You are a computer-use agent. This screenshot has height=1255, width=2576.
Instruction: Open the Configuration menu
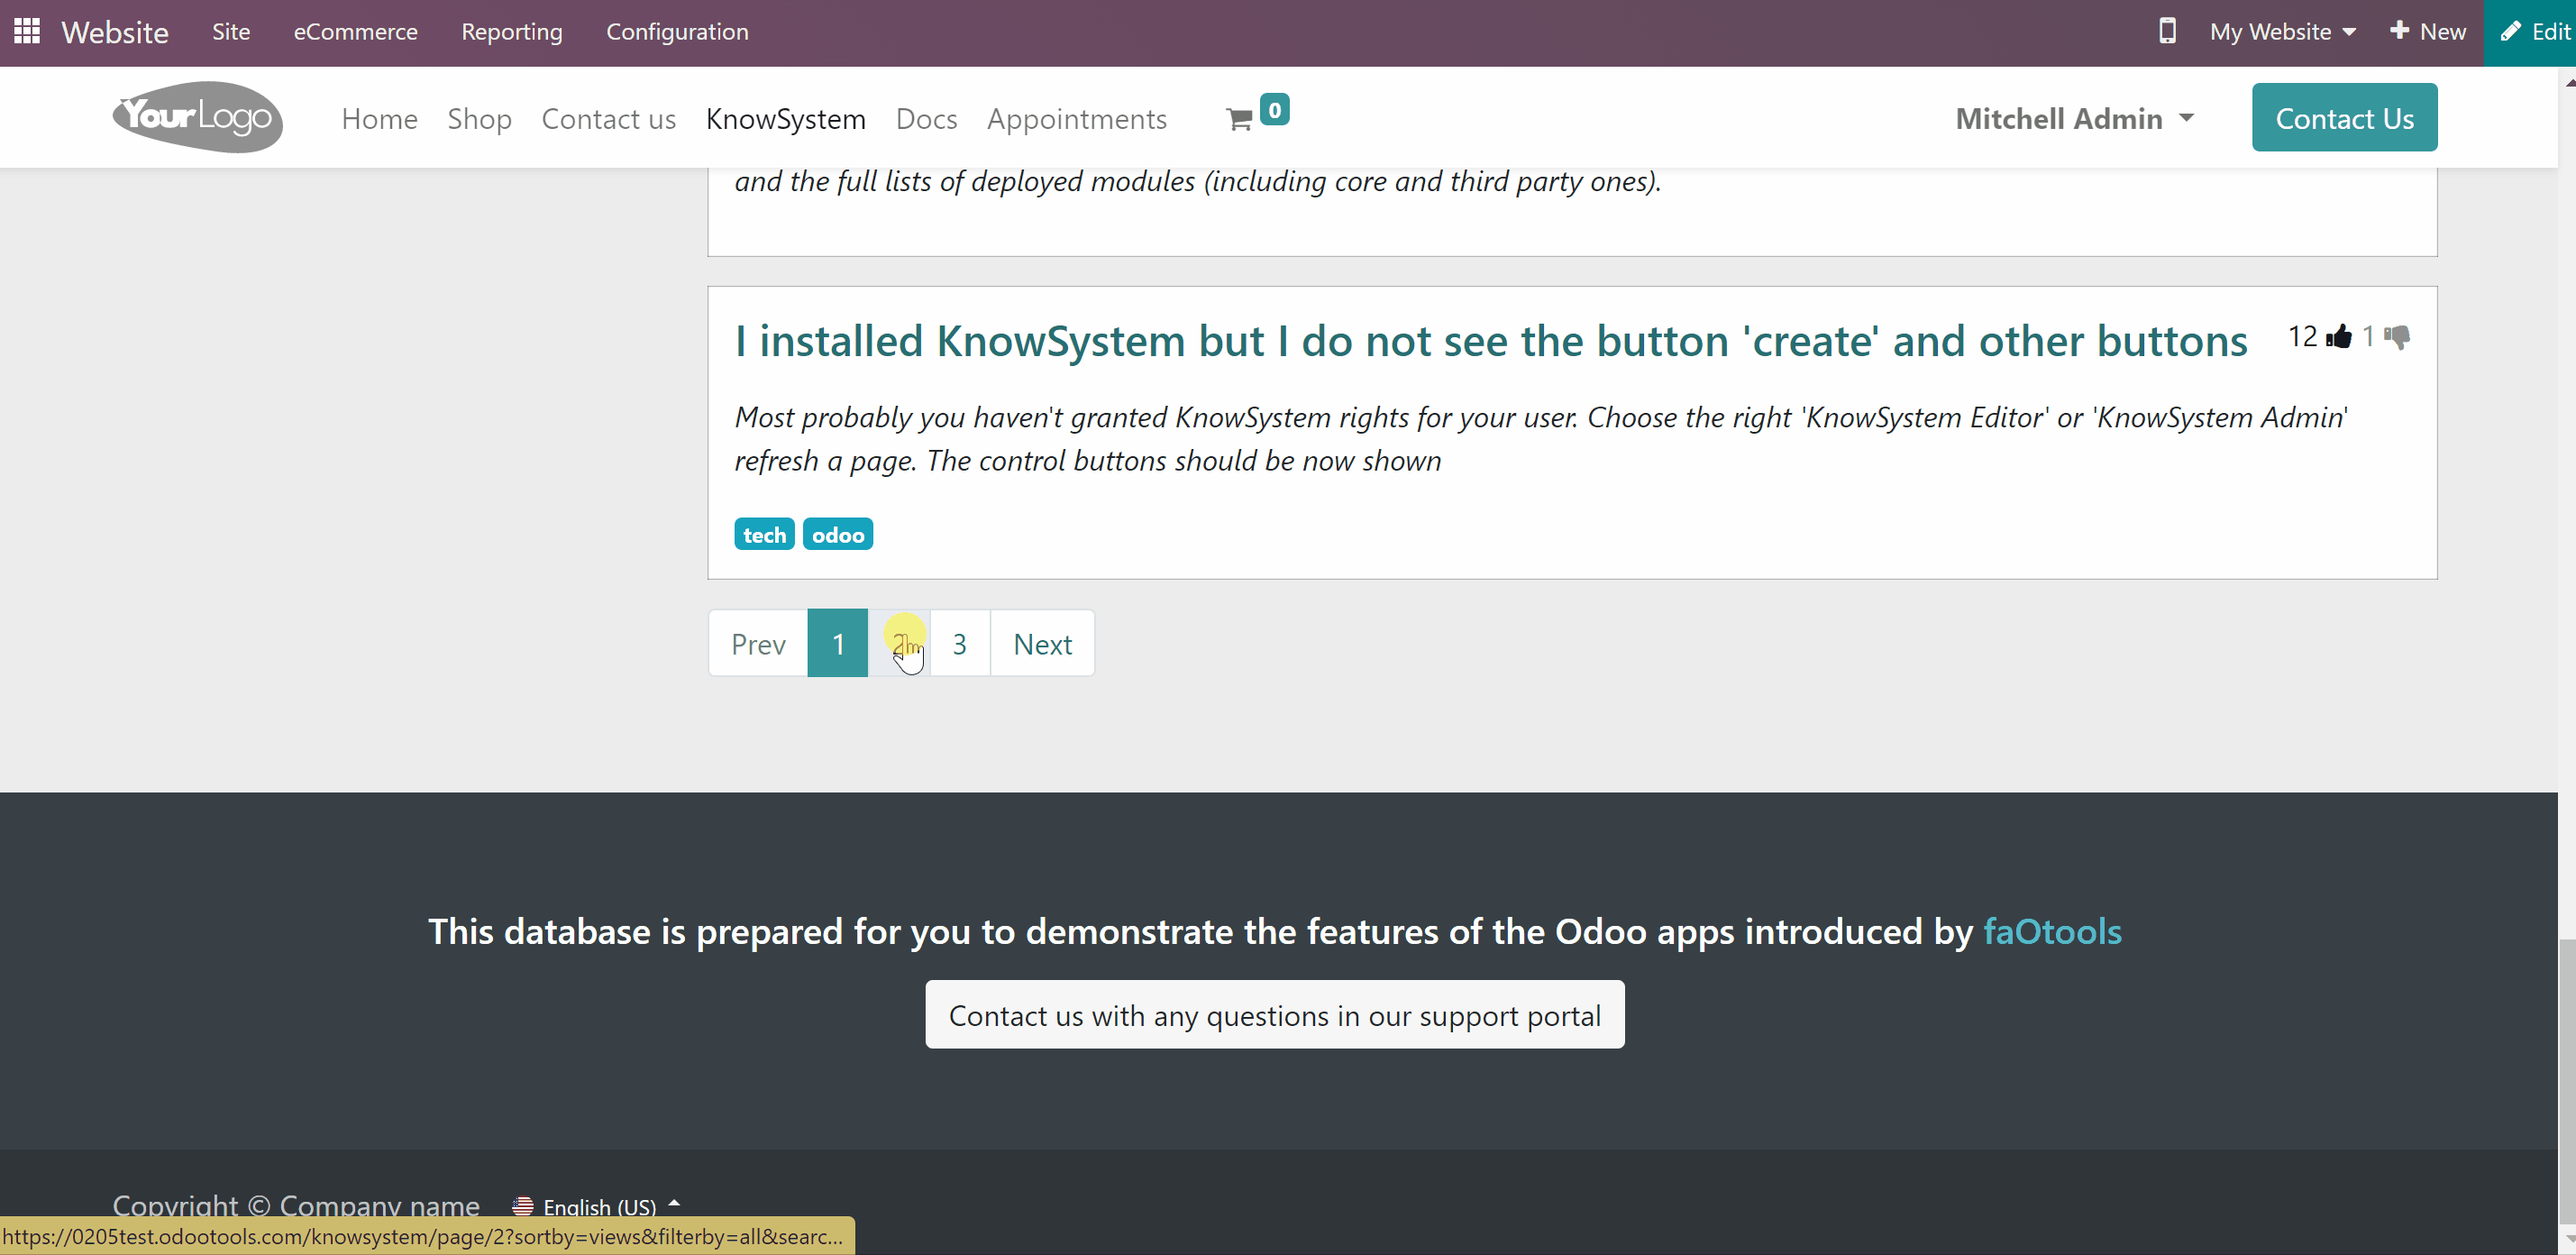[x=677, y=32]
